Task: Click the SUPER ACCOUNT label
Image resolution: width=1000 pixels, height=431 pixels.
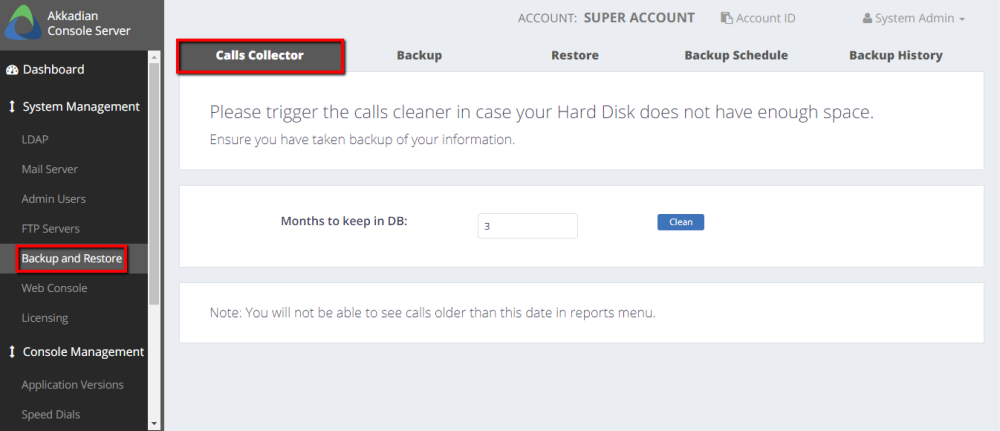Action: click(639, 18)
